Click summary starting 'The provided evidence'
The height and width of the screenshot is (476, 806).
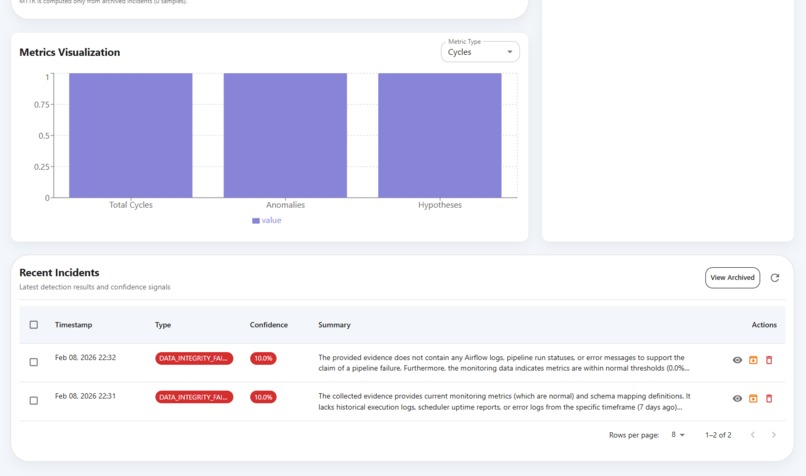504,363
